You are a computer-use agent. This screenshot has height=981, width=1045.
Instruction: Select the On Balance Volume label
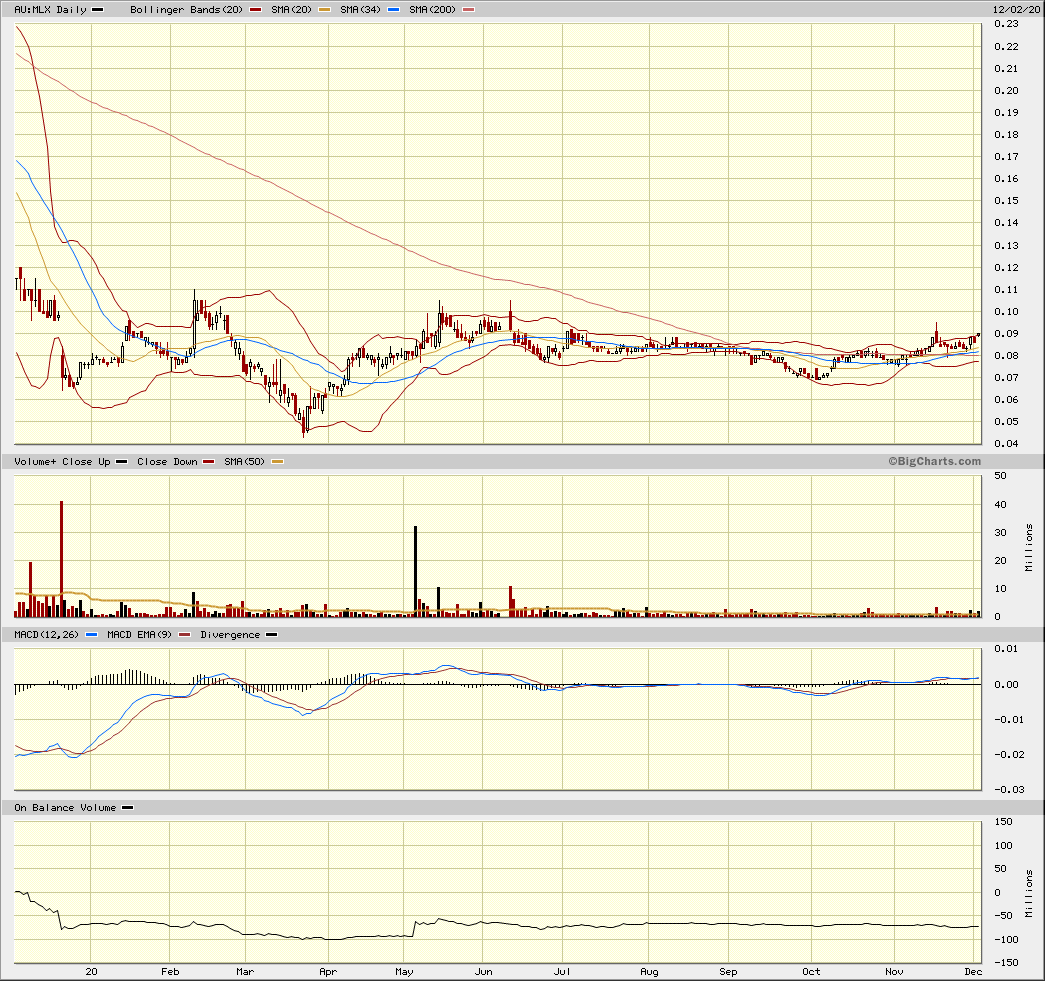tap(65, 808)
